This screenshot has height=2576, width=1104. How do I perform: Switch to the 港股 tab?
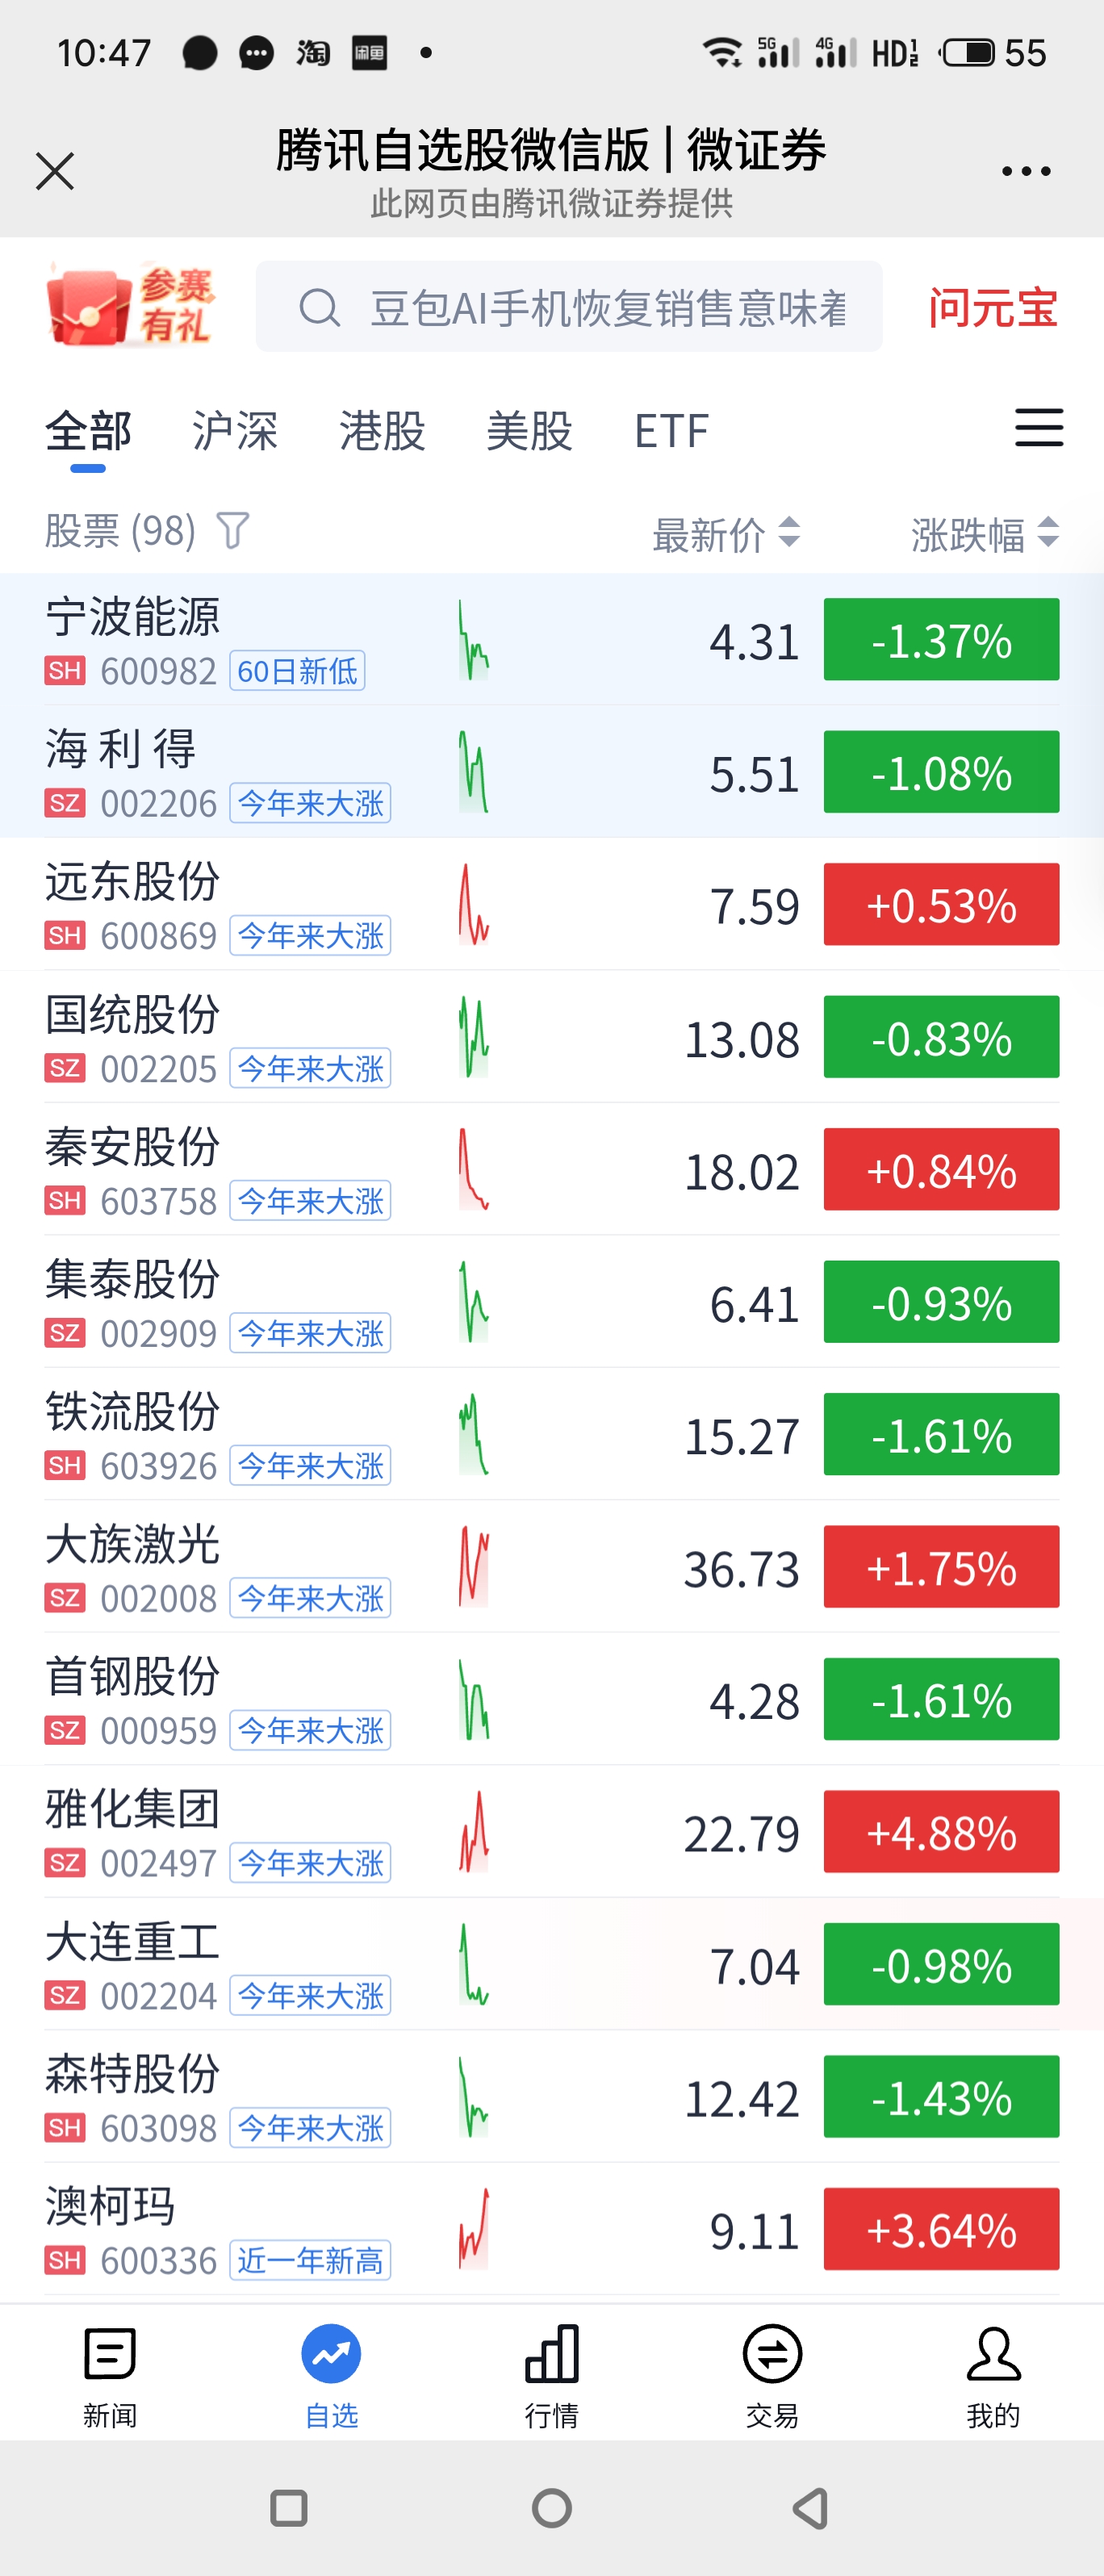click(x=382, y=432)
